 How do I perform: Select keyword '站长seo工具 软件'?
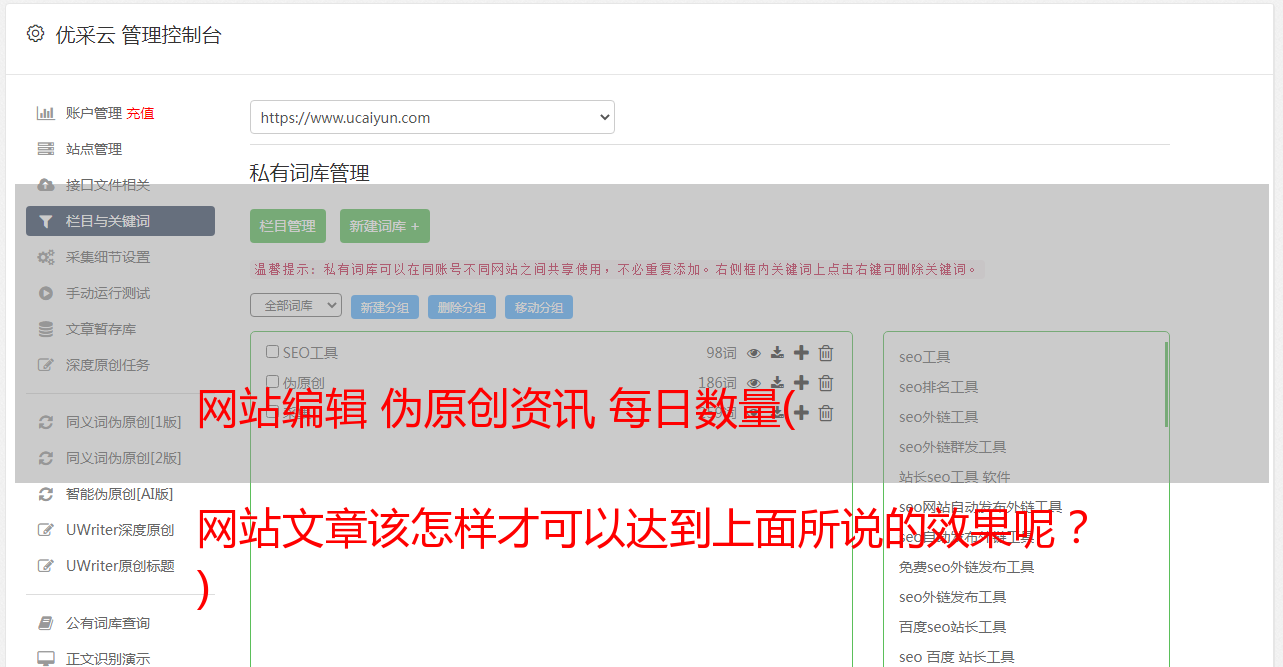(x=954, y=477)
